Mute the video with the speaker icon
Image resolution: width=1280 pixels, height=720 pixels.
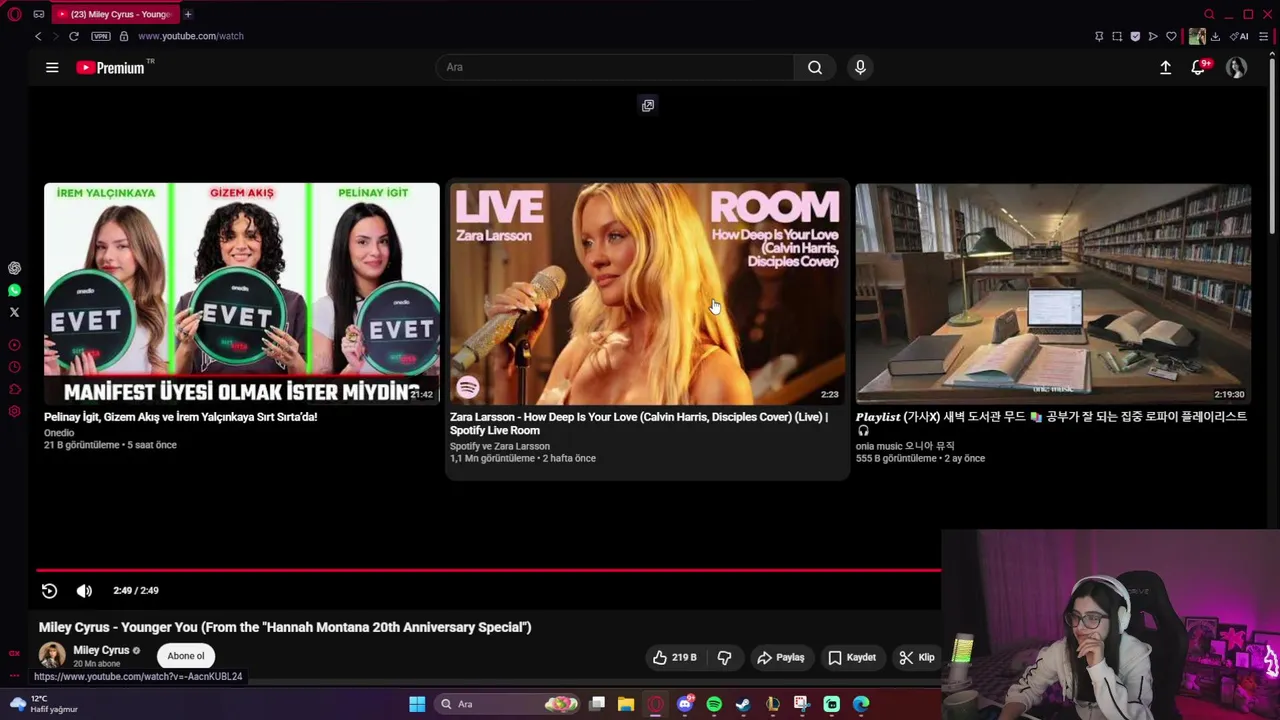tap(84, 590)
